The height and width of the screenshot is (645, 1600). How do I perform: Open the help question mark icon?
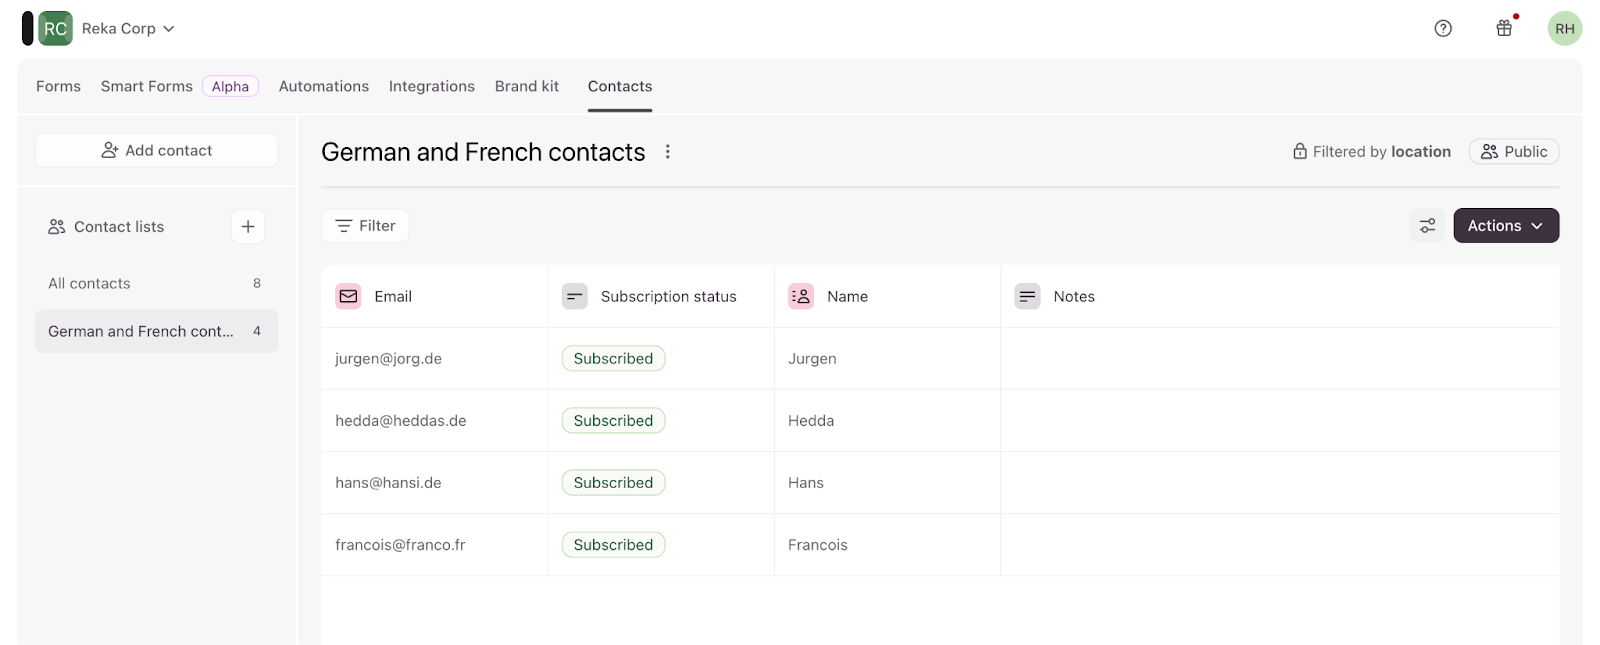pos(1443,28)
